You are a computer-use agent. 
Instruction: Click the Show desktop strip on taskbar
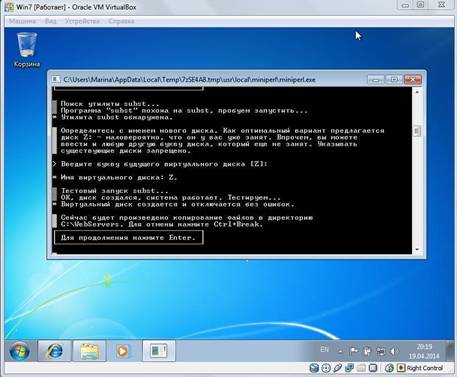click(450, 351)
